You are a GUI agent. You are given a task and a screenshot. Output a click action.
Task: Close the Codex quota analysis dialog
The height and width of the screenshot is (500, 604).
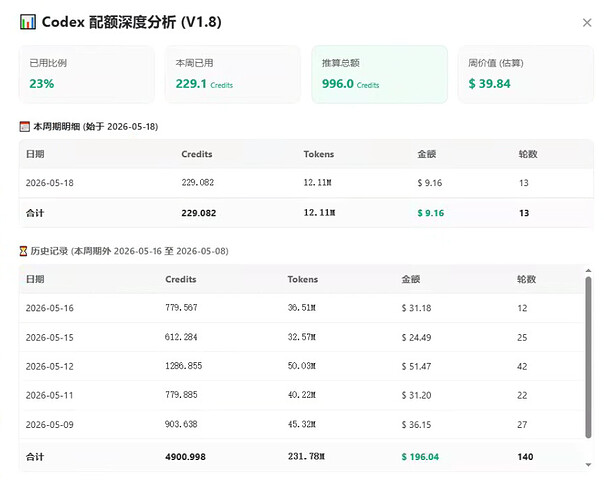[x=587, y=23]
